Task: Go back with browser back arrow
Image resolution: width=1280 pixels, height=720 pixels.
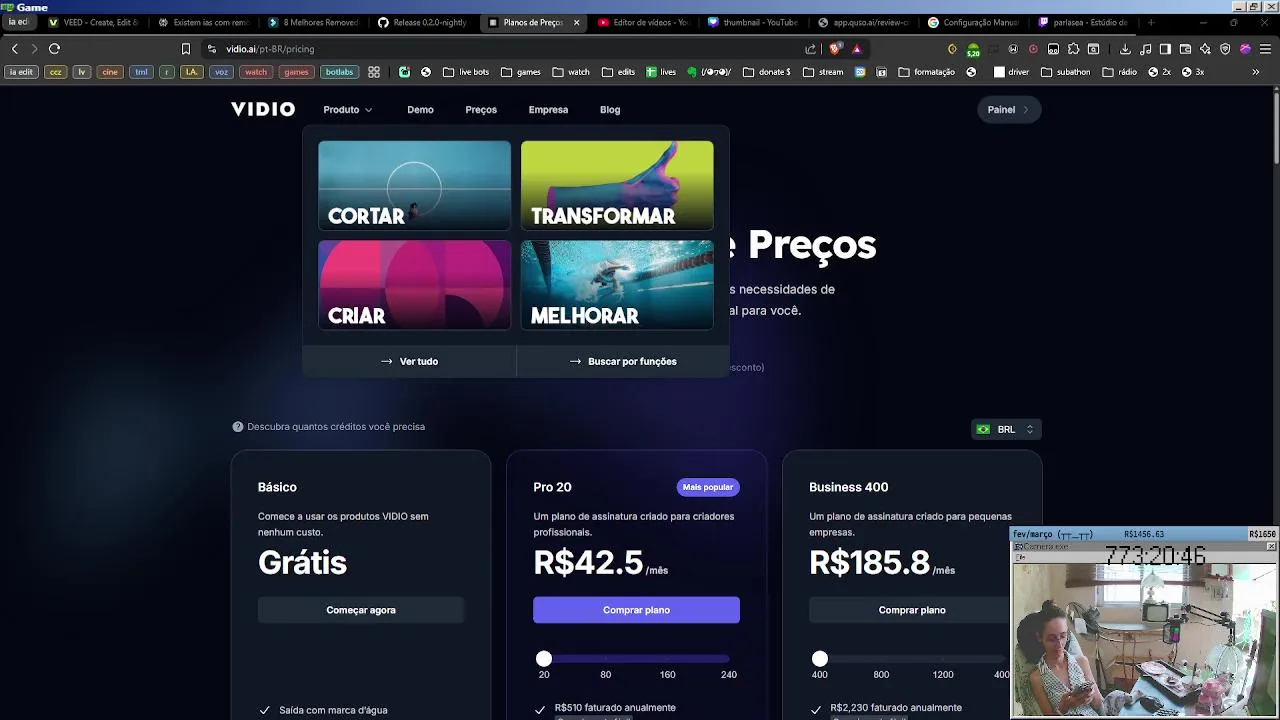Action: [14, 49]
